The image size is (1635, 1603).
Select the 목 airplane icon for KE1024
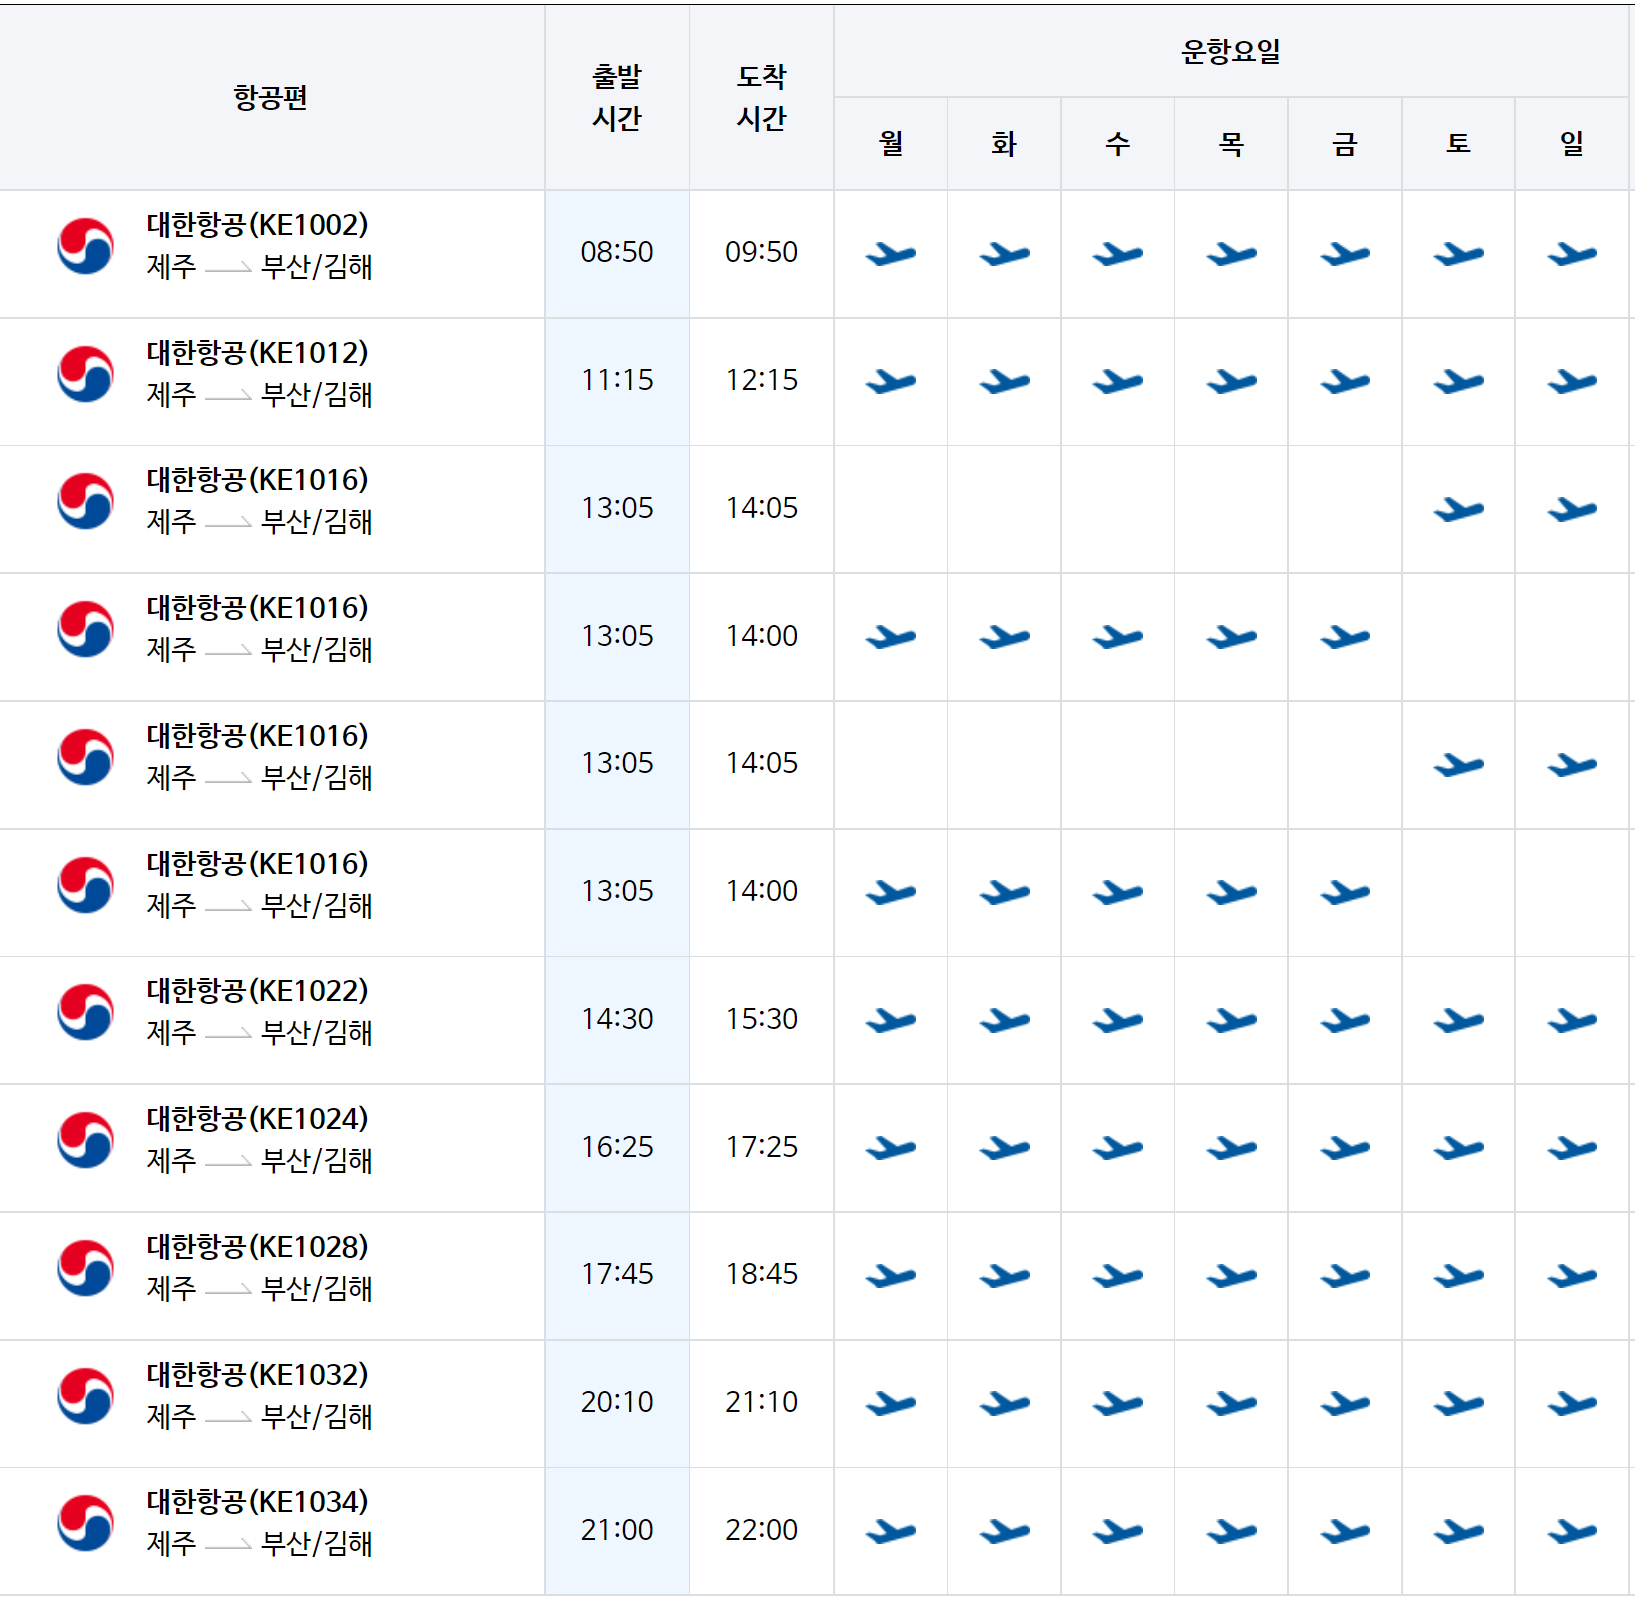(1232, 1148)
